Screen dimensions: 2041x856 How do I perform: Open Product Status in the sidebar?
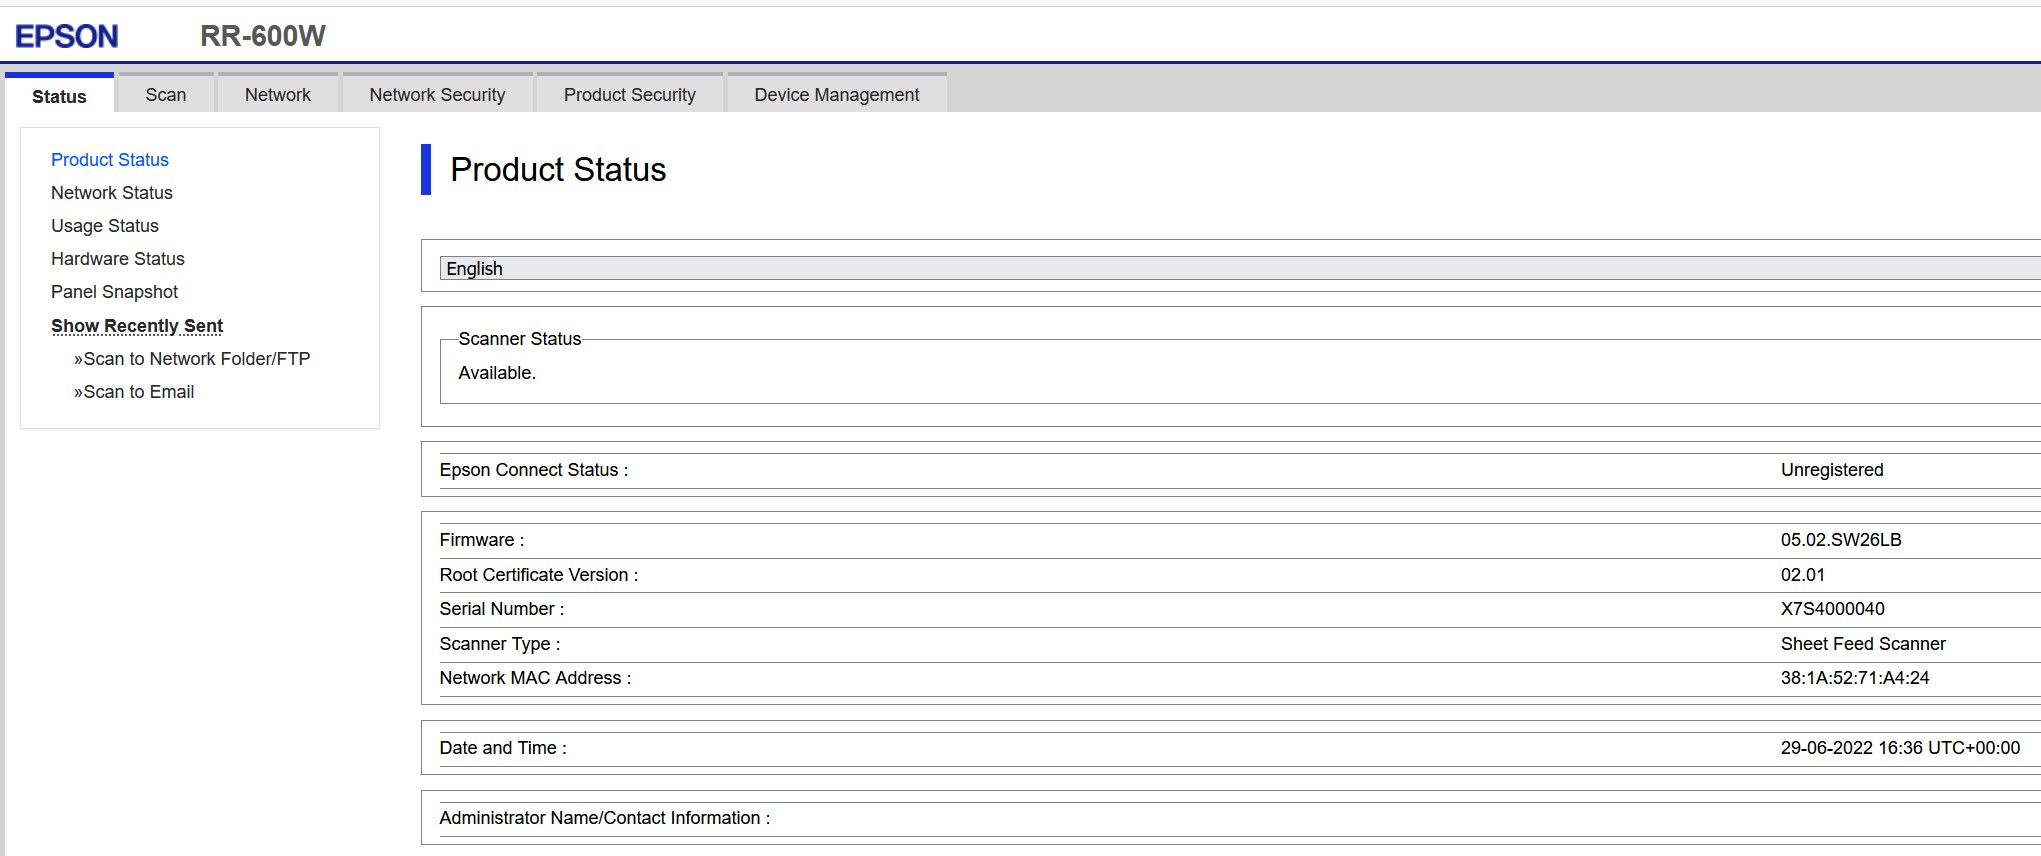pyautogui.click(x=110, y=160)
